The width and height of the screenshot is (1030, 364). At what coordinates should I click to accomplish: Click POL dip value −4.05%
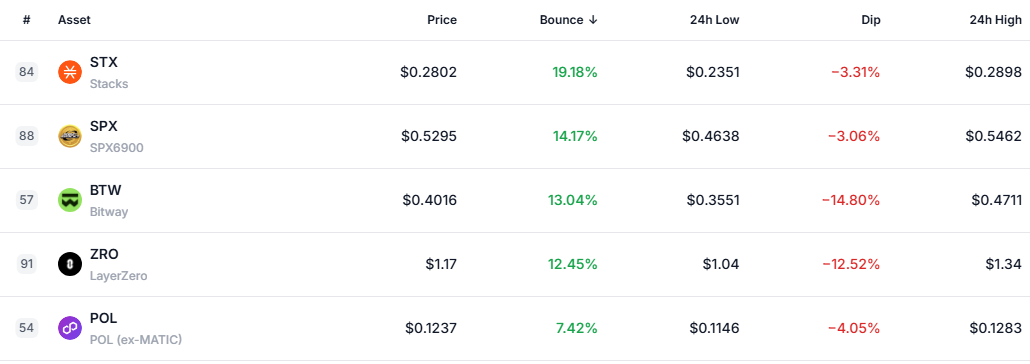click(x=854, y=329)
